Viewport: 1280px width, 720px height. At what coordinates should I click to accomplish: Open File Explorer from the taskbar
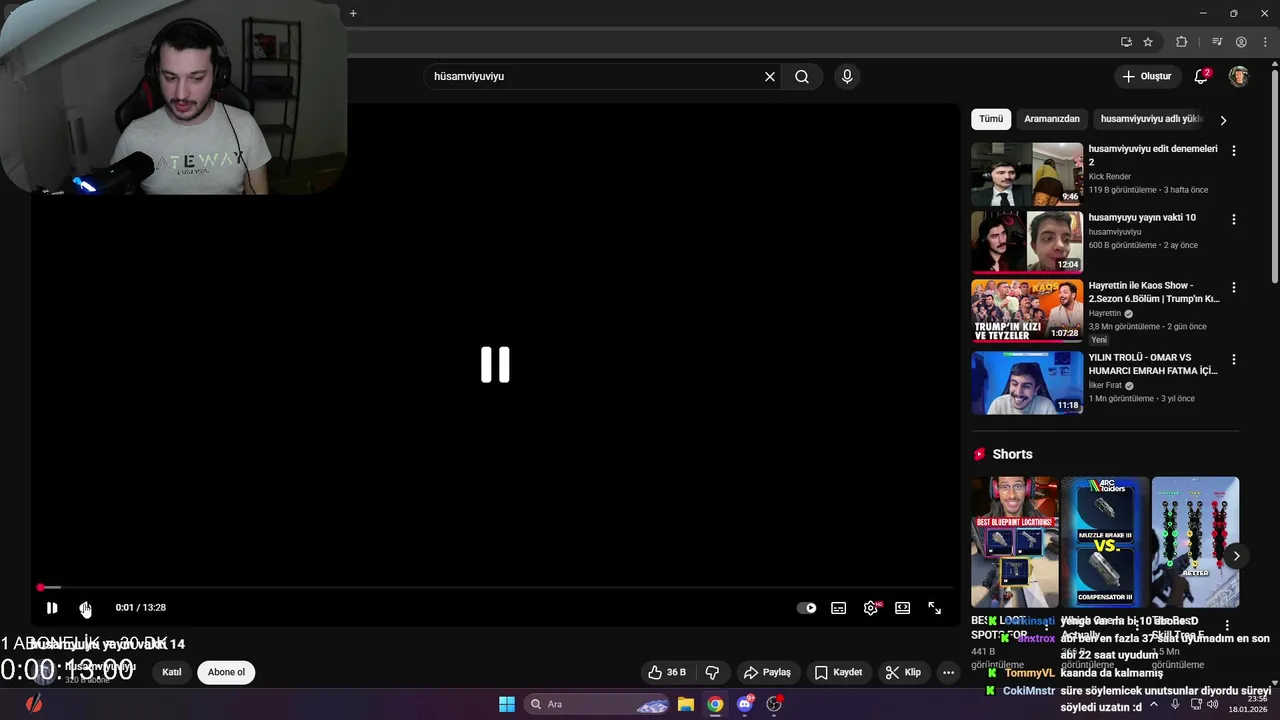click(x=686, y=704)
